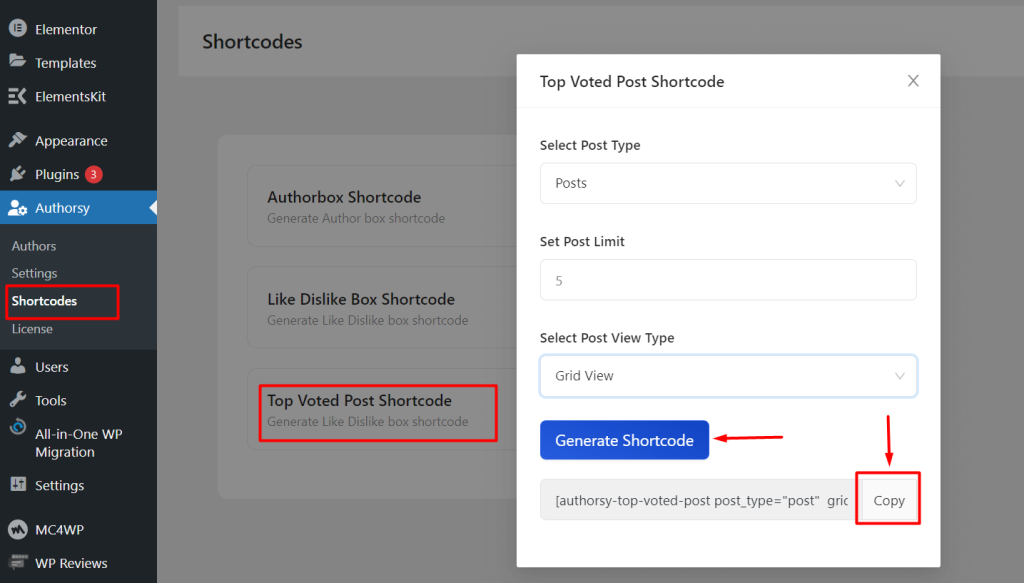Click the Appearance paintbrush icon
Screen dimensions: 1024x583
pyautogui.click(x=18, y=140)
